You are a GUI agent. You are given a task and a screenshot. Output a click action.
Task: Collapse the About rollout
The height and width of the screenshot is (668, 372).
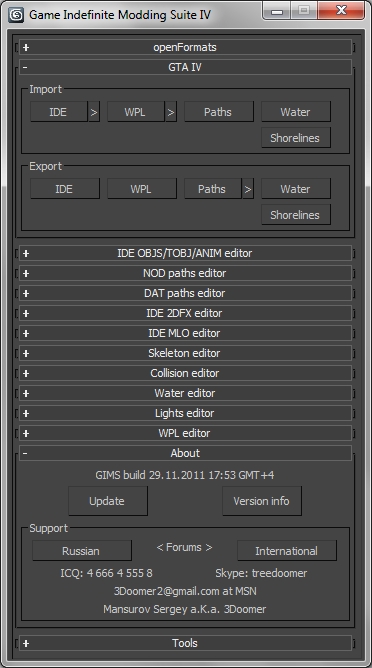click(185, 453)
